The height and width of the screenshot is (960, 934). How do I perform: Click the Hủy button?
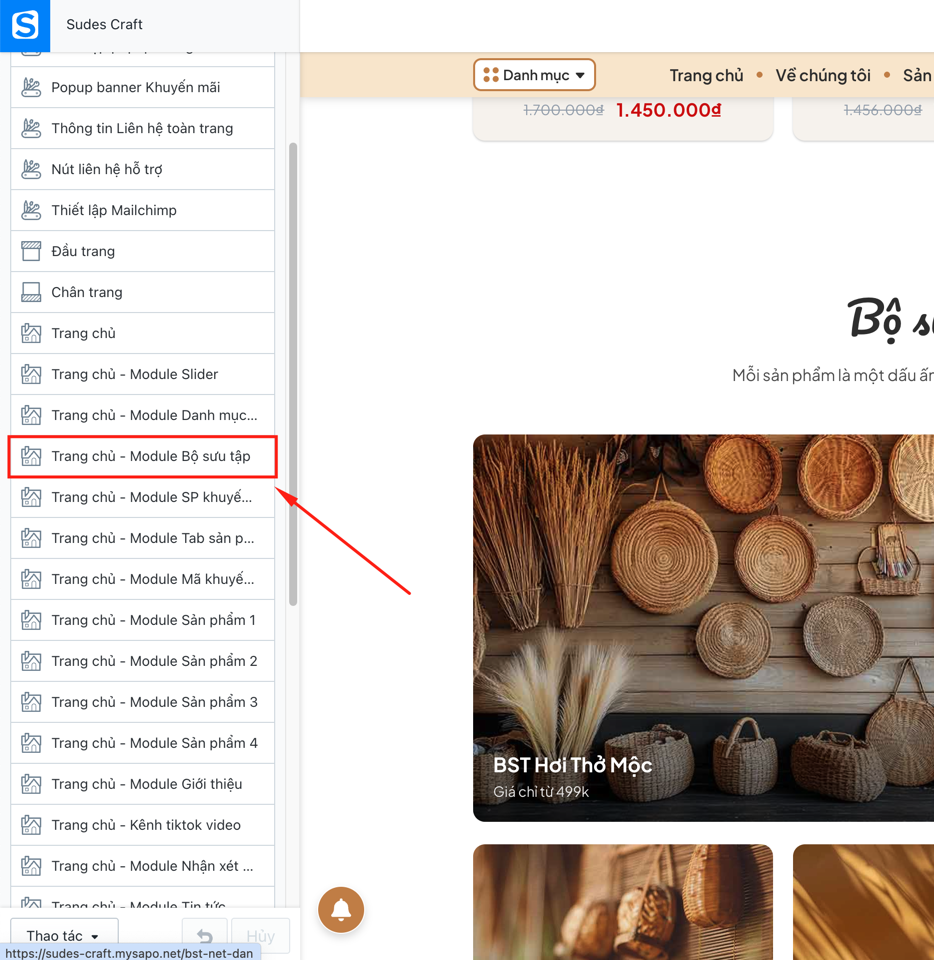(x=261, y=937)
